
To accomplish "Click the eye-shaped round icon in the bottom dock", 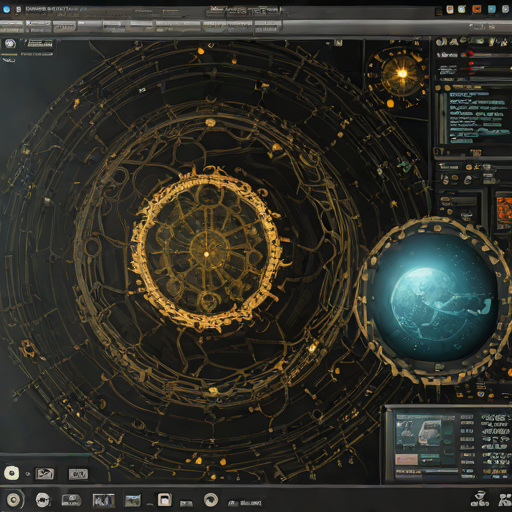I will (x=211, y=500).
